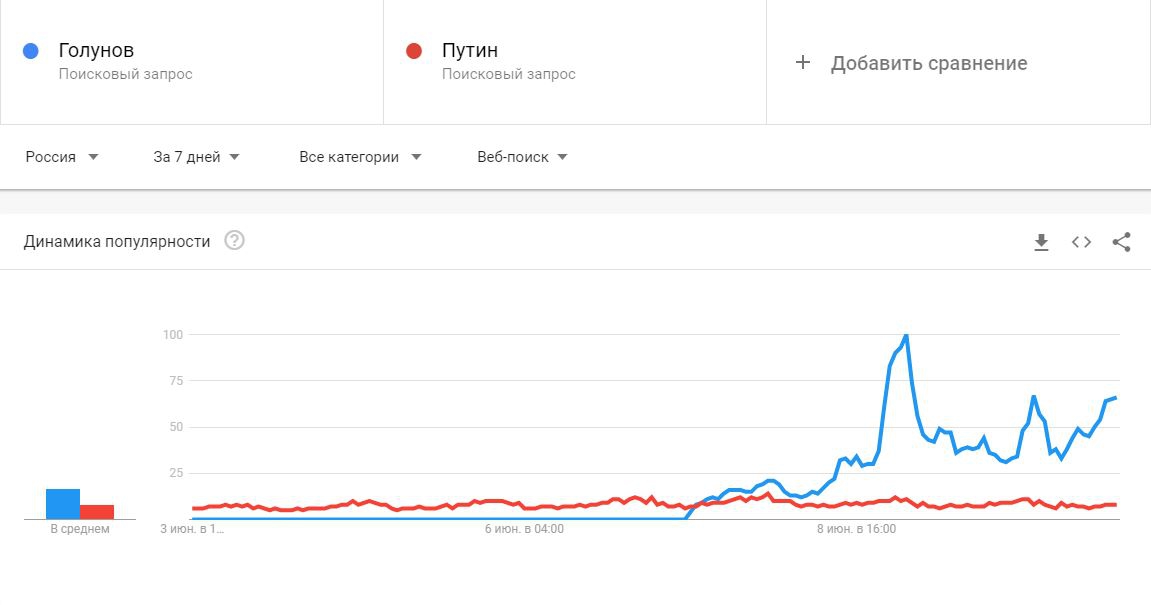Click the 6 июн. в 04:00 axis label
The image size is (1151, 605).
coord(524,529)
